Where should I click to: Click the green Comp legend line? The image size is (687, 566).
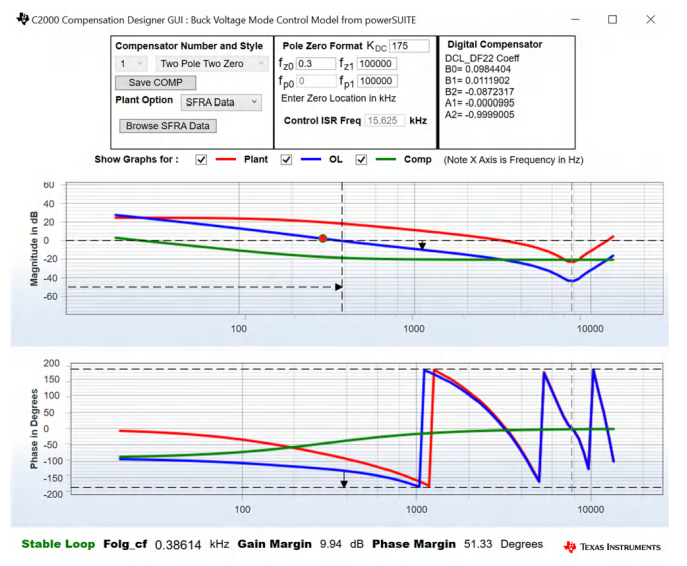[x=386, y=159]
